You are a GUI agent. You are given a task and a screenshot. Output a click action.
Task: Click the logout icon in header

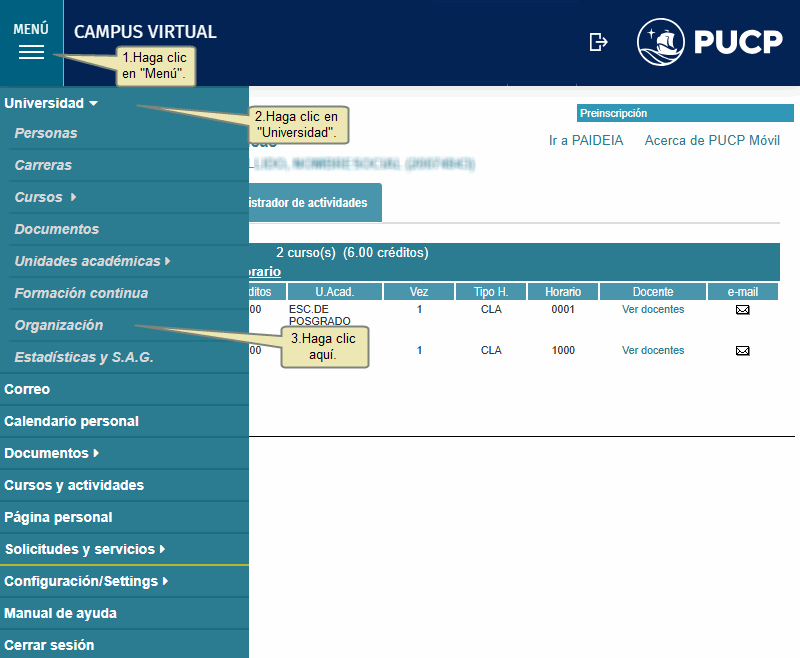(x=598, y=42)
